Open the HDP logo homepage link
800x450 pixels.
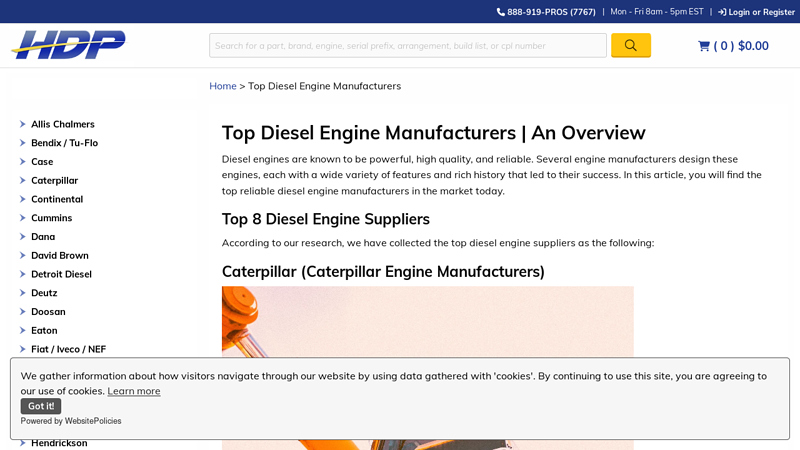(x=68, y=44)
